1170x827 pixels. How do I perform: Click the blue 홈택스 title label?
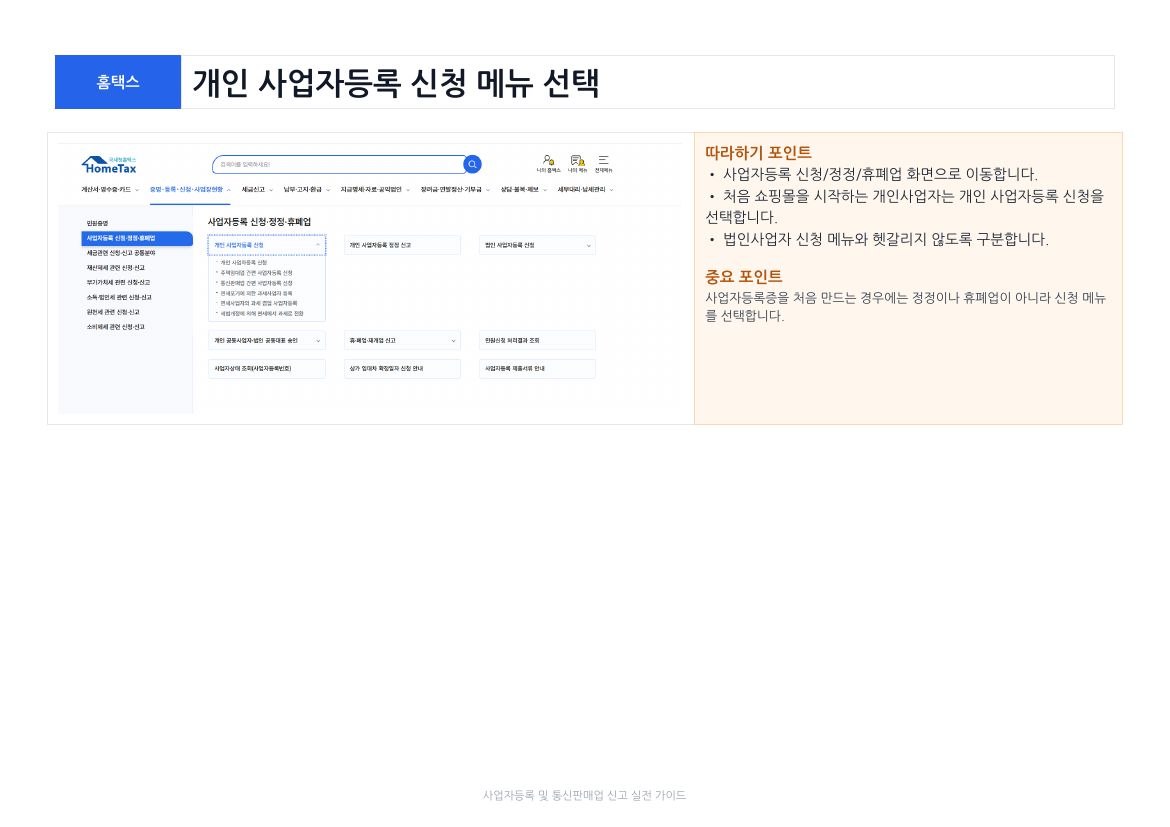click(118, 82)
